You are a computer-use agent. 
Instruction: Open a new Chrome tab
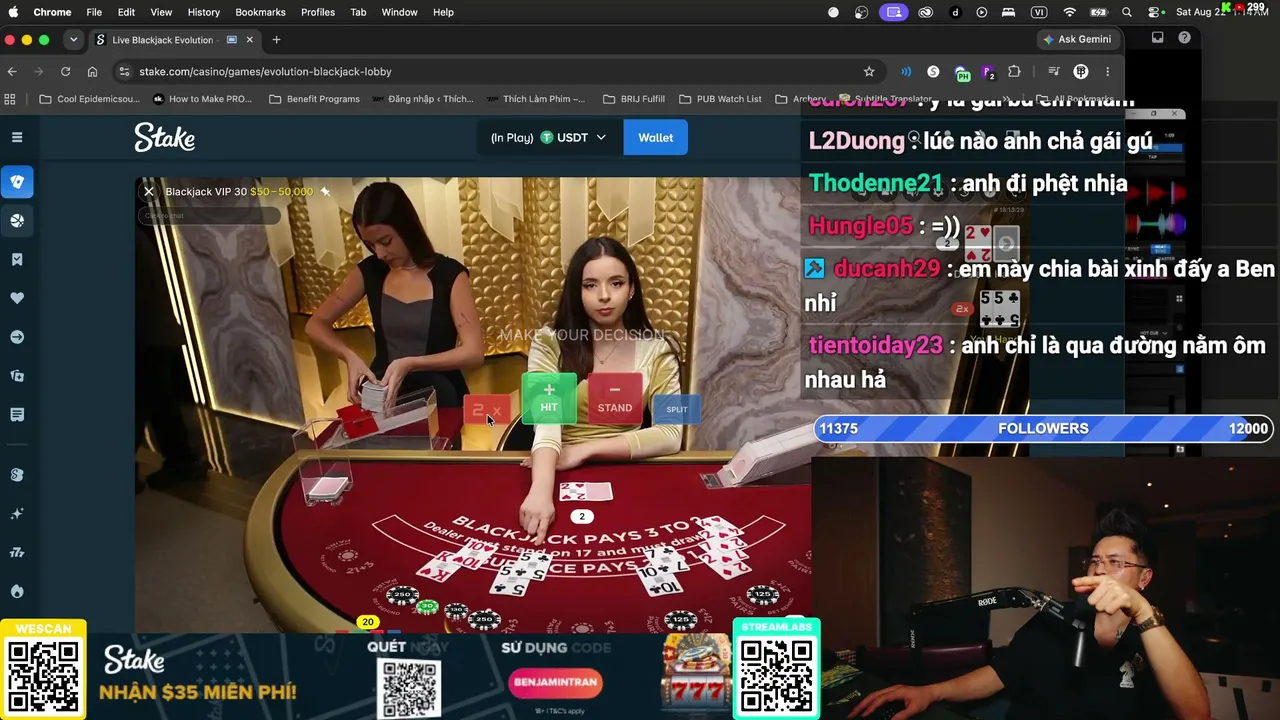point(276,40)
